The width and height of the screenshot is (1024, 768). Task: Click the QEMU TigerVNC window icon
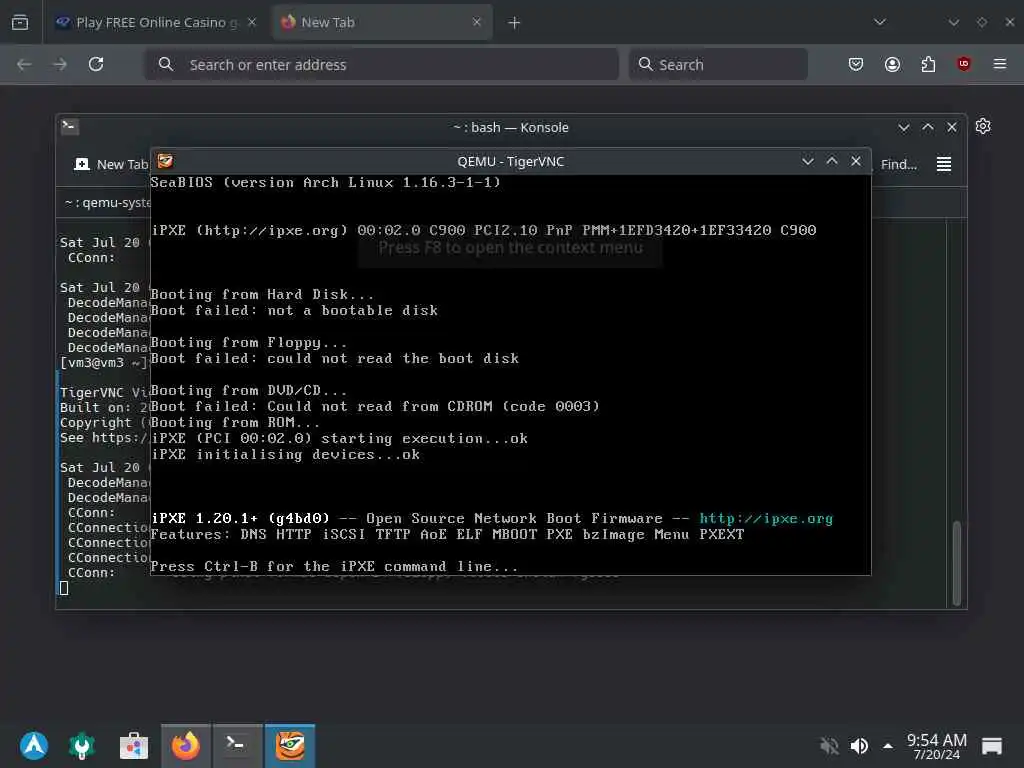tap(165, 161)
